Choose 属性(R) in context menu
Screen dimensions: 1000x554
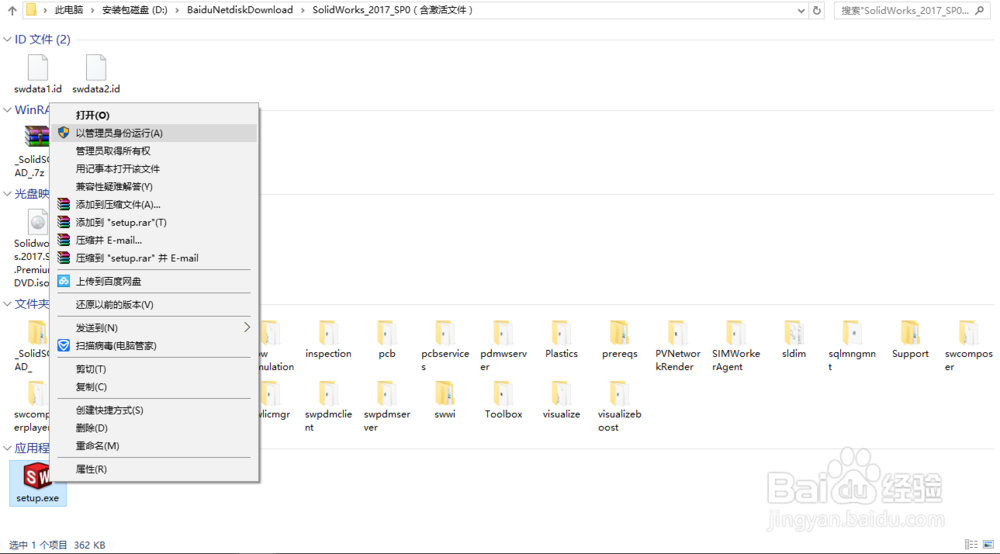point(154,469)
